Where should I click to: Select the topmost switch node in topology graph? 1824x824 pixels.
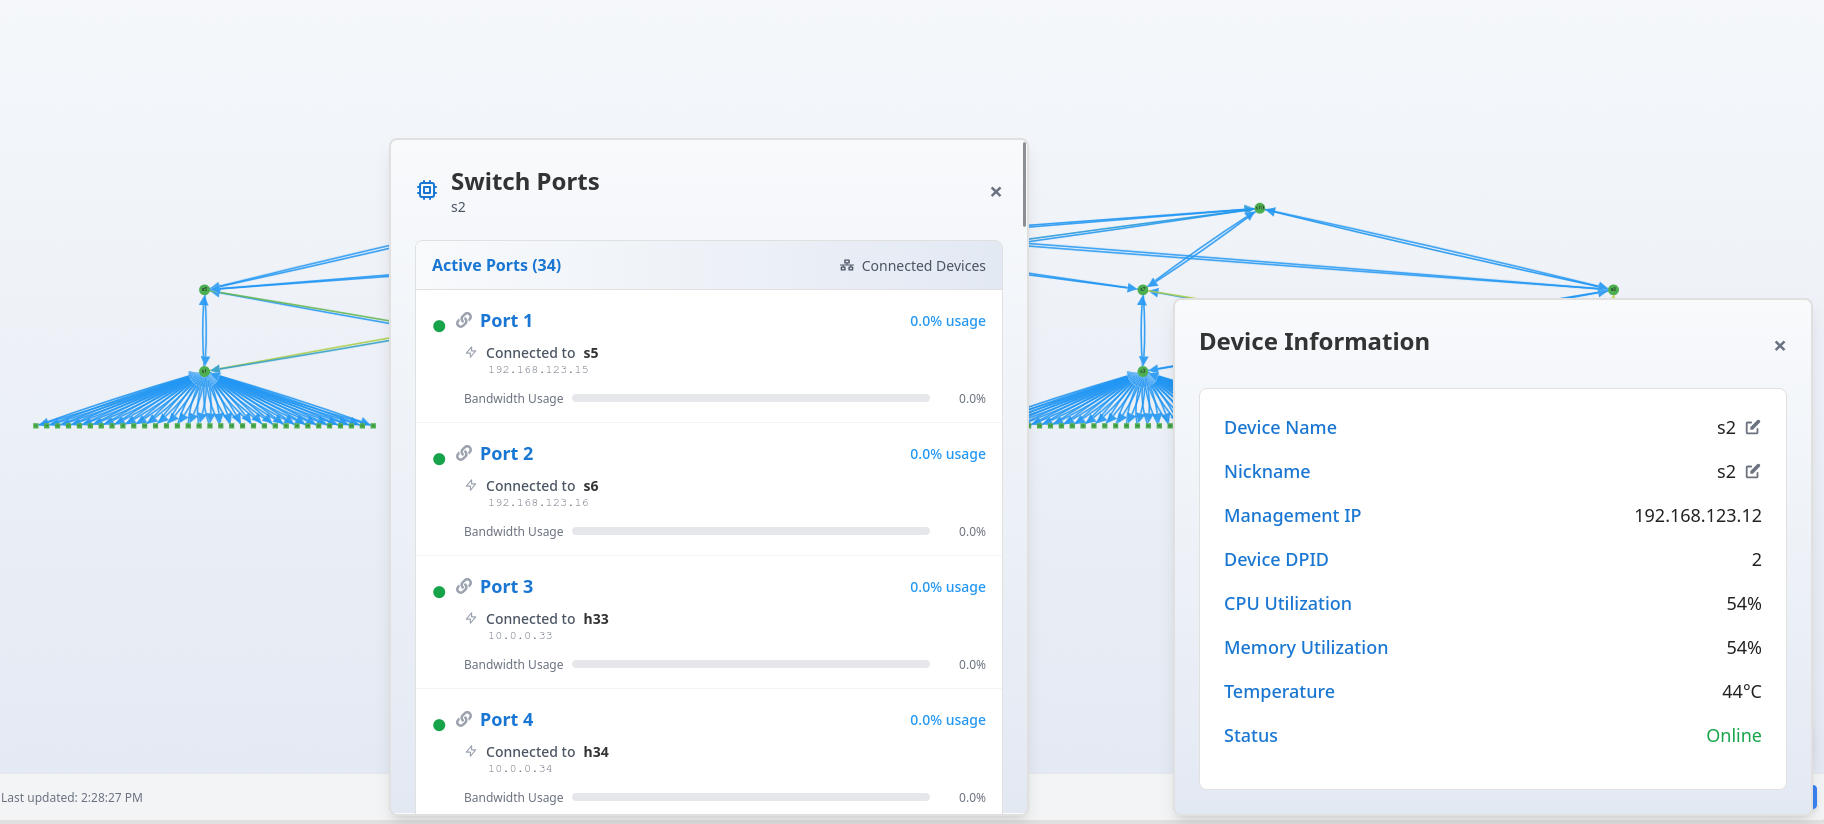(x=1259, y=208)
